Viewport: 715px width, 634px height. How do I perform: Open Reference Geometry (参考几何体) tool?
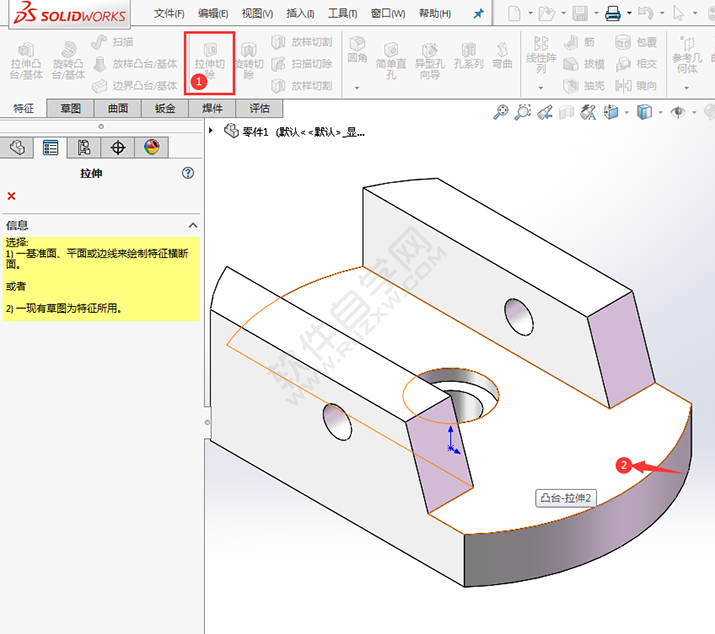pos(687,55)
